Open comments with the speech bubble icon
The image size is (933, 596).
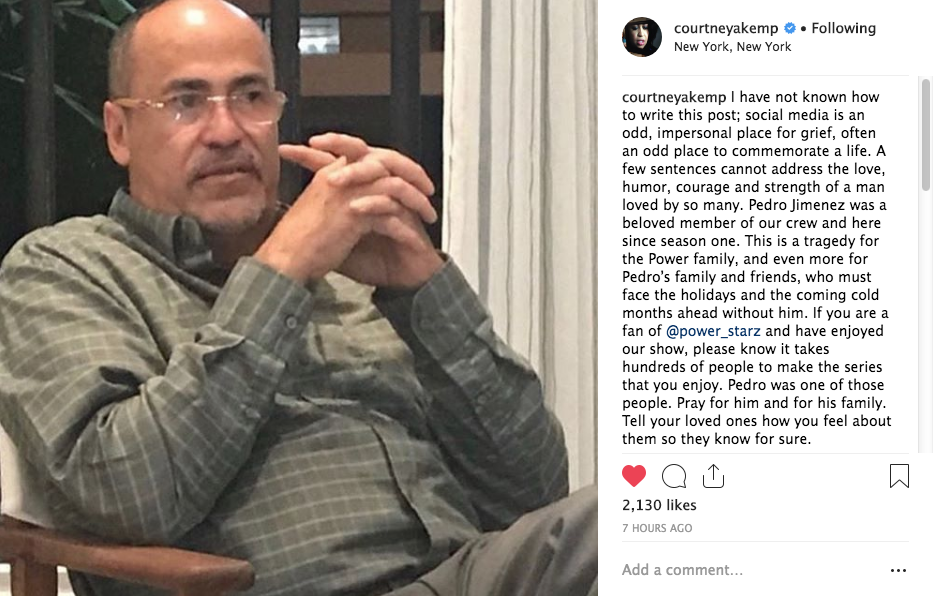[x=674, y=476]
